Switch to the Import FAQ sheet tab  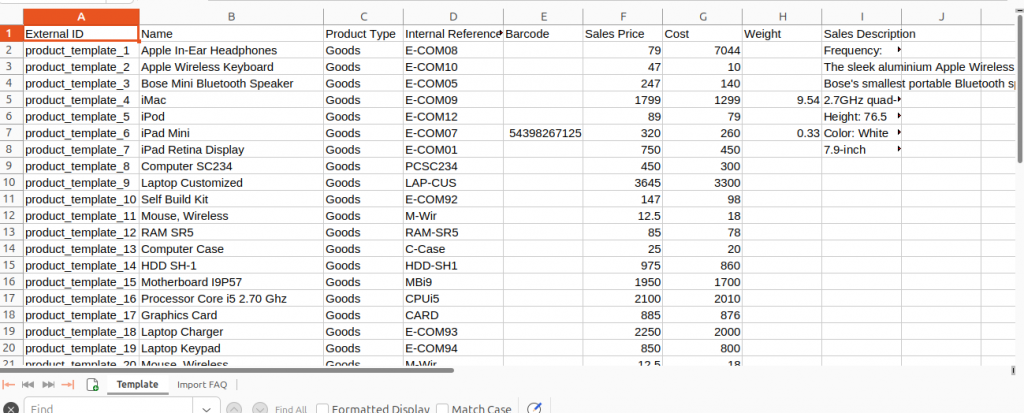[202, 385]
